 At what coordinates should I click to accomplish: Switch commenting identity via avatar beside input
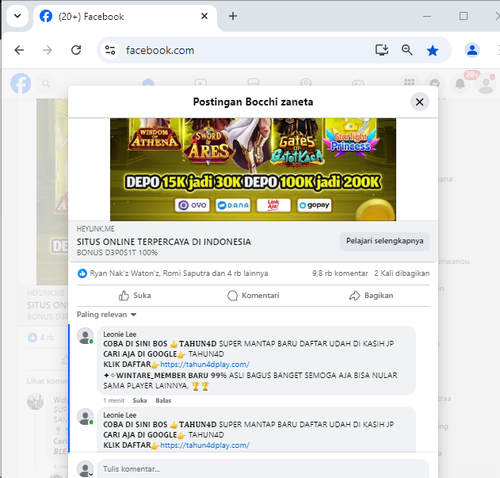coord(85,469)
